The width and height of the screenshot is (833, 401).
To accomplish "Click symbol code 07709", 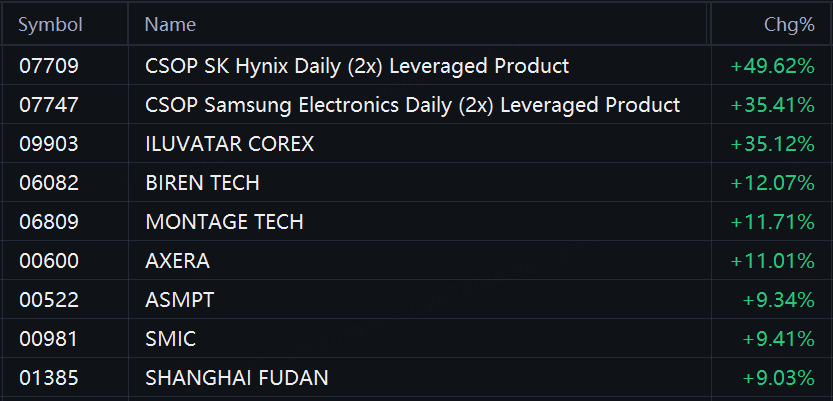I will (49, 66).
